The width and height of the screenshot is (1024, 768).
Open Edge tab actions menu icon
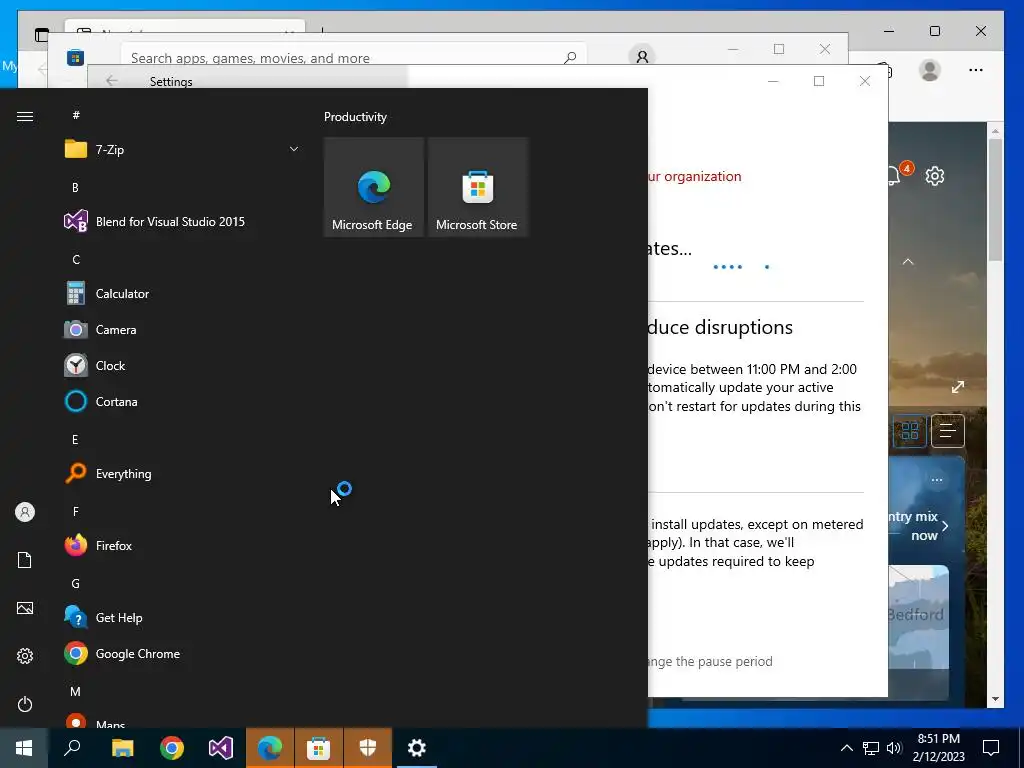pyautogui.click(x=42, y=35)
